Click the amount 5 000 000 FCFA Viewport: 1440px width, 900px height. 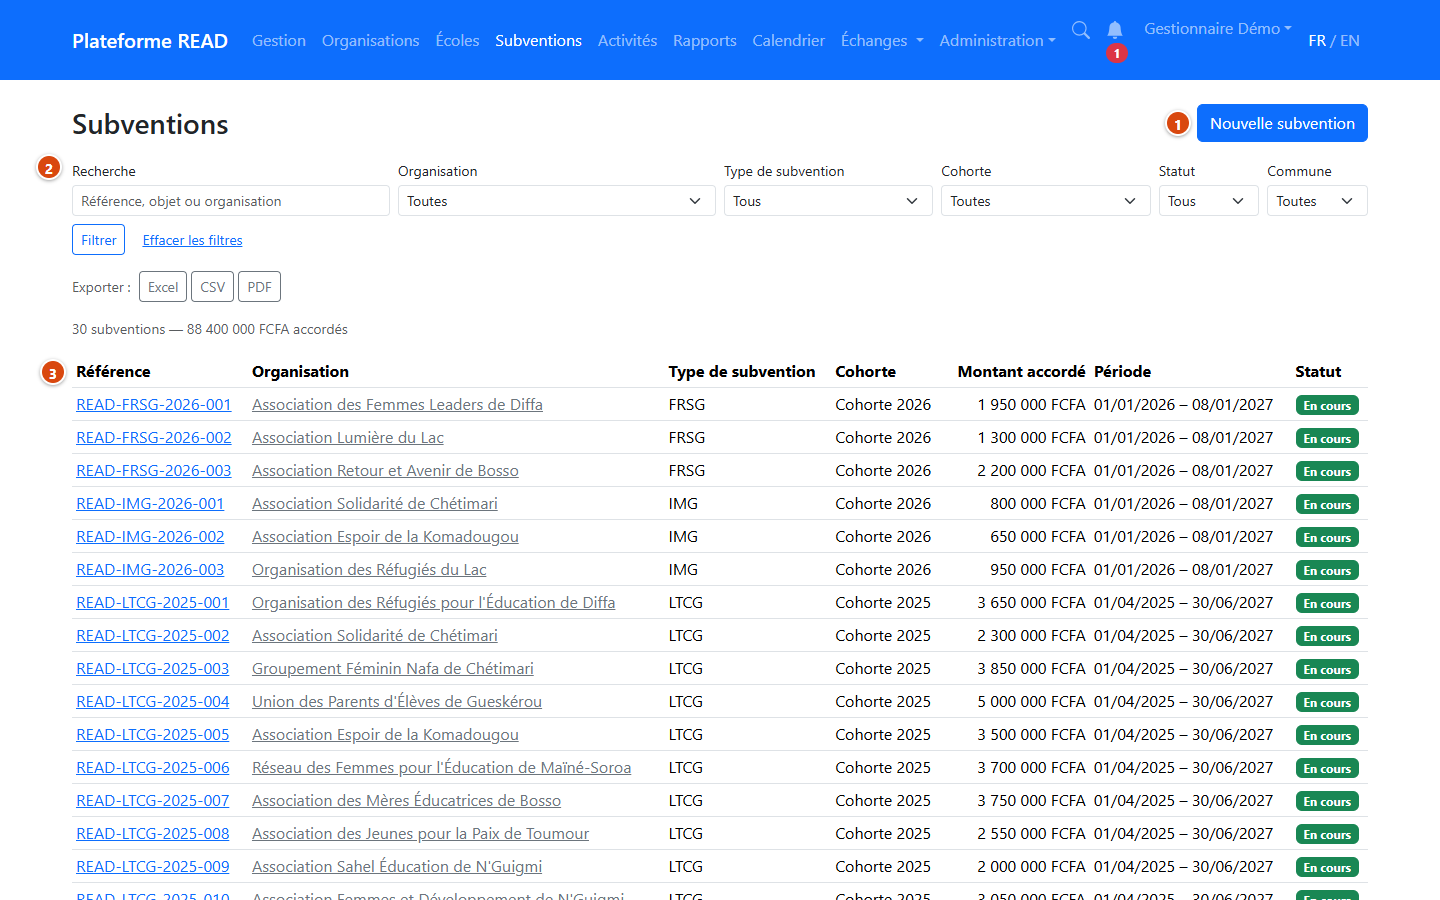click(x=1032, y=701)
